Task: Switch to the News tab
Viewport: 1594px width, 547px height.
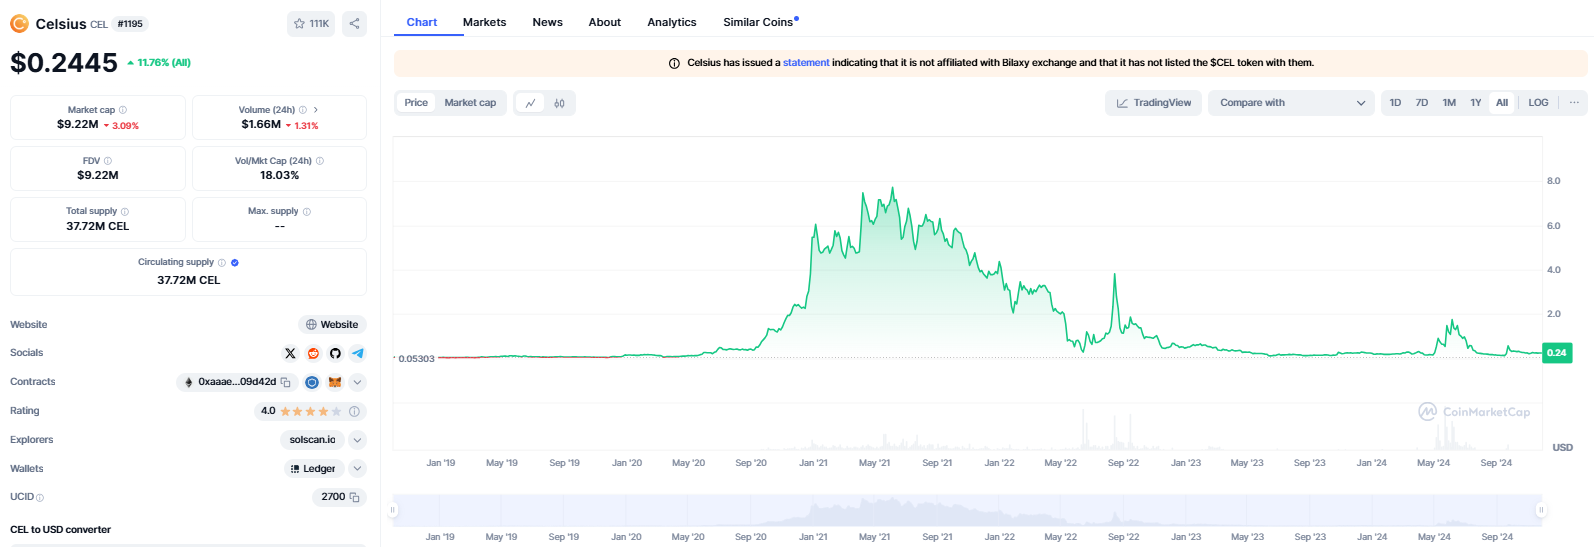Action: point(547,22)
